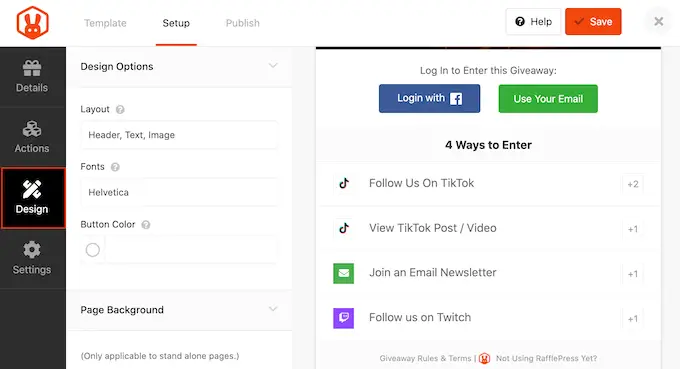680x369 pixels.
Task: Click the Layout help question icon
Action: click(120, 110)
